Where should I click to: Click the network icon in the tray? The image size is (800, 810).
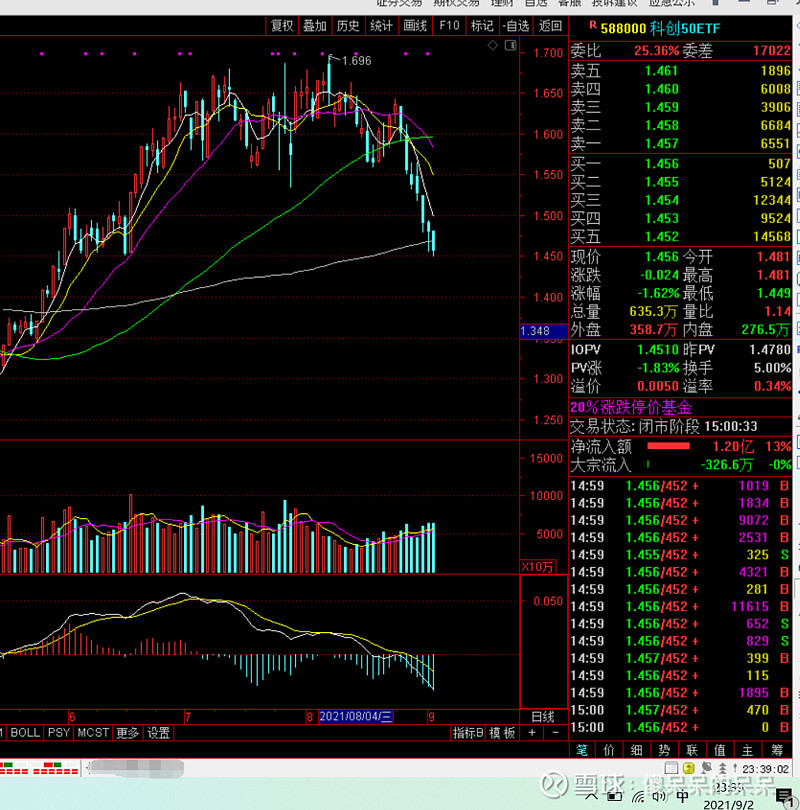(637, 798)
